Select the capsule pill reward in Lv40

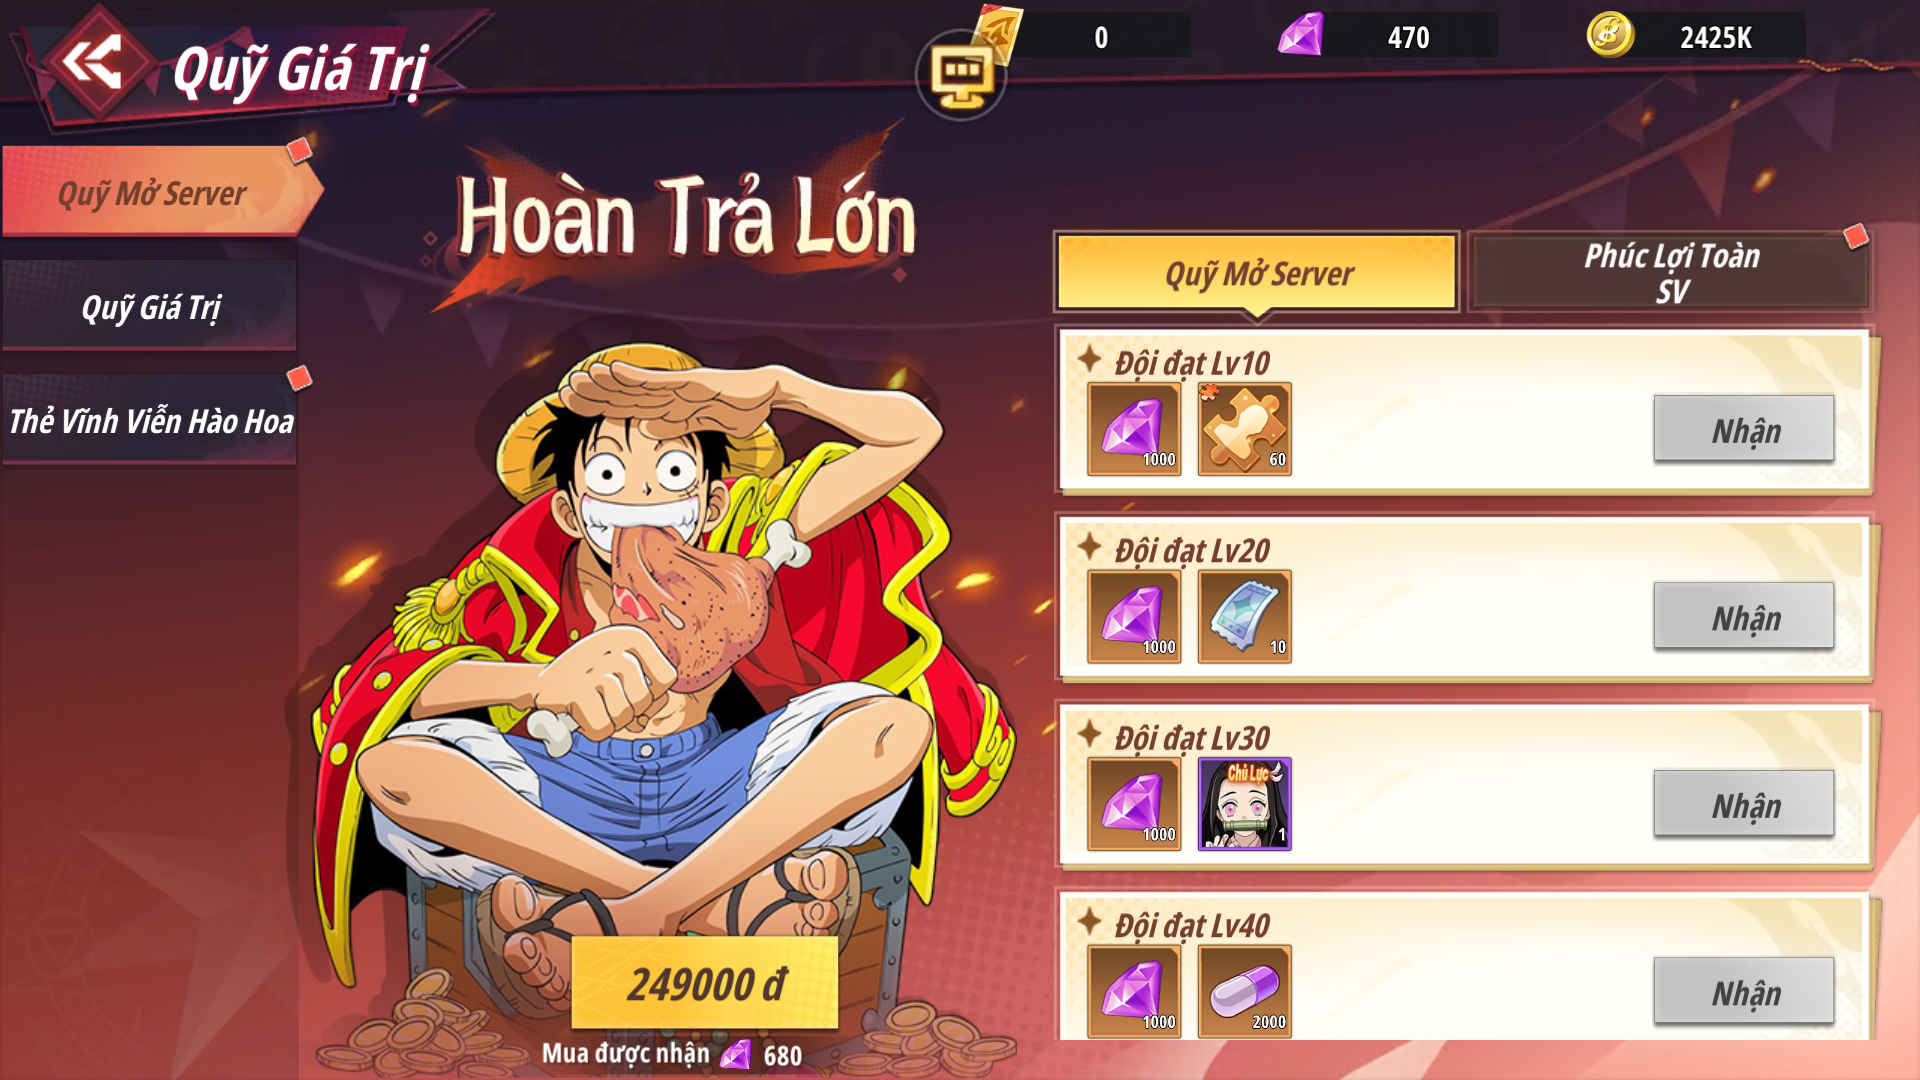[x=1244, y=991]
